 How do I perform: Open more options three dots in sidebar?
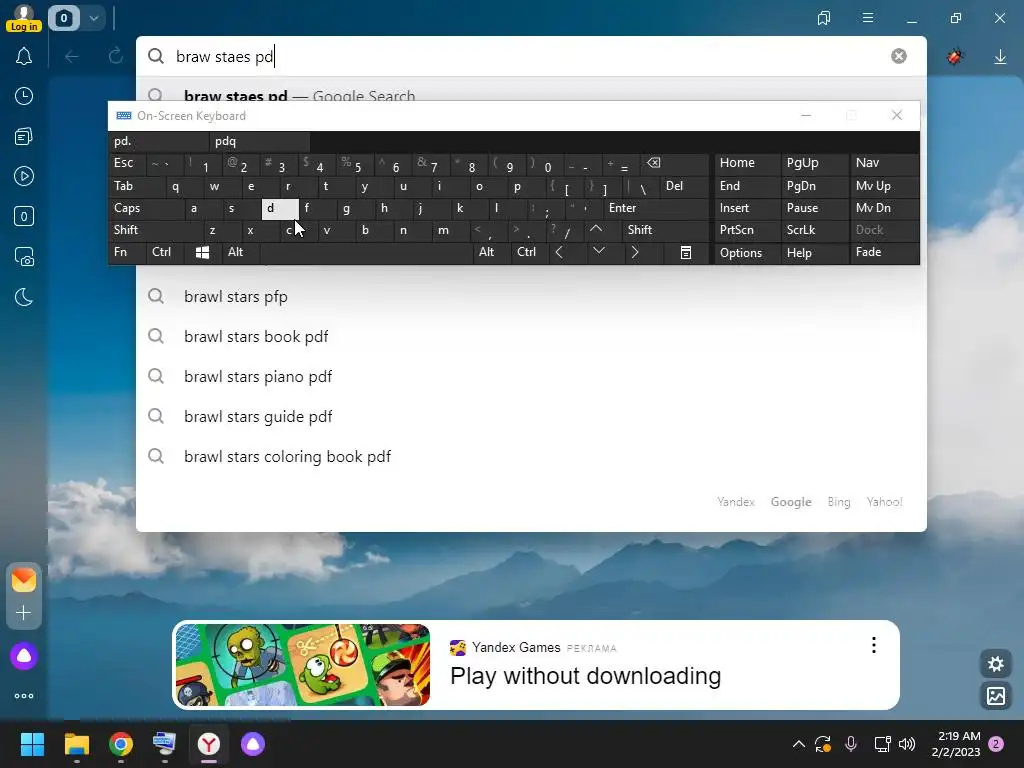pyautogui.click(x=24, y=696)
